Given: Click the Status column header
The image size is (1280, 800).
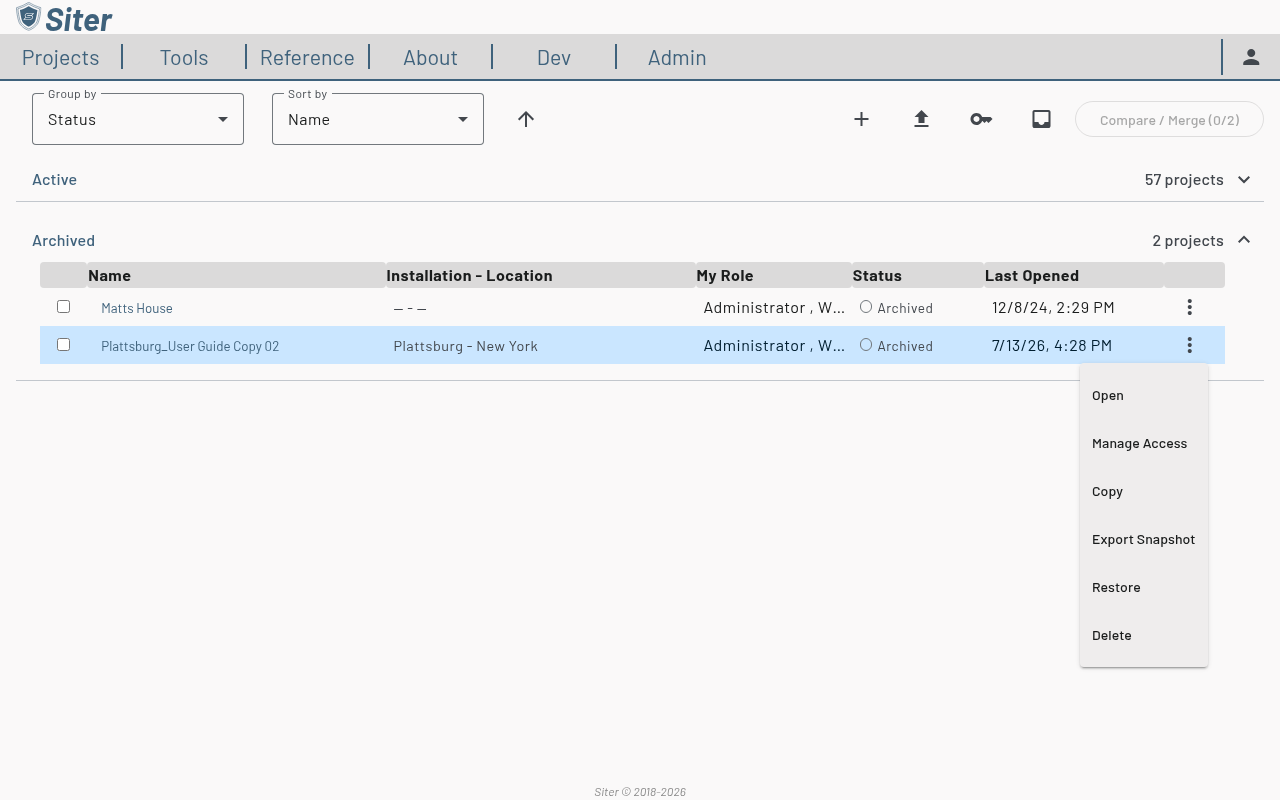Looking at the screenshot, I should [x=917, y=275].
